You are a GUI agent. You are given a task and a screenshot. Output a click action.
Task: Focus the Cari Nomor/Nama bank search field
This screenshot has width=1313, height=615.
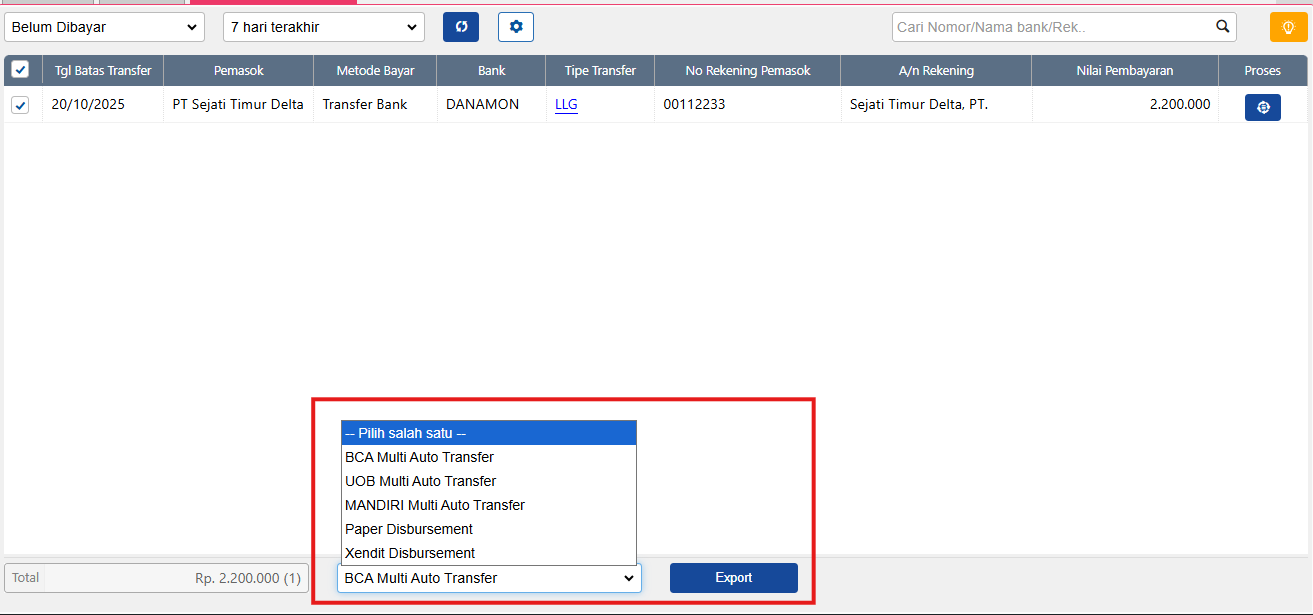(1050, 27)
